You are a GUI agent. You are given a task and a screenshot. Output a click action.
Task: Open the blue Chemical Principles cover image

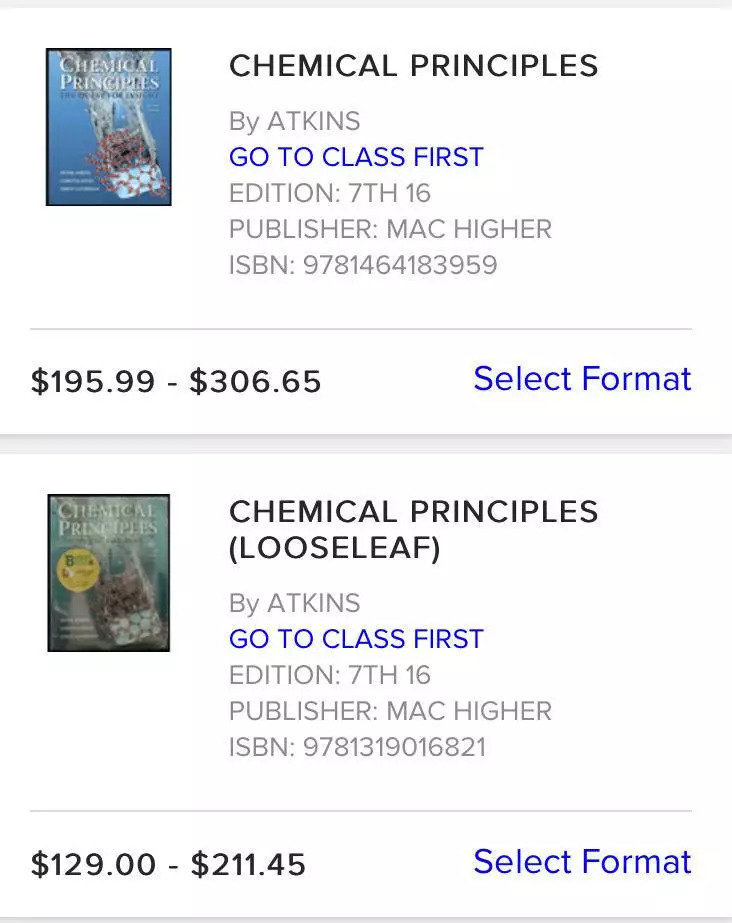click(x=108, y=127)
